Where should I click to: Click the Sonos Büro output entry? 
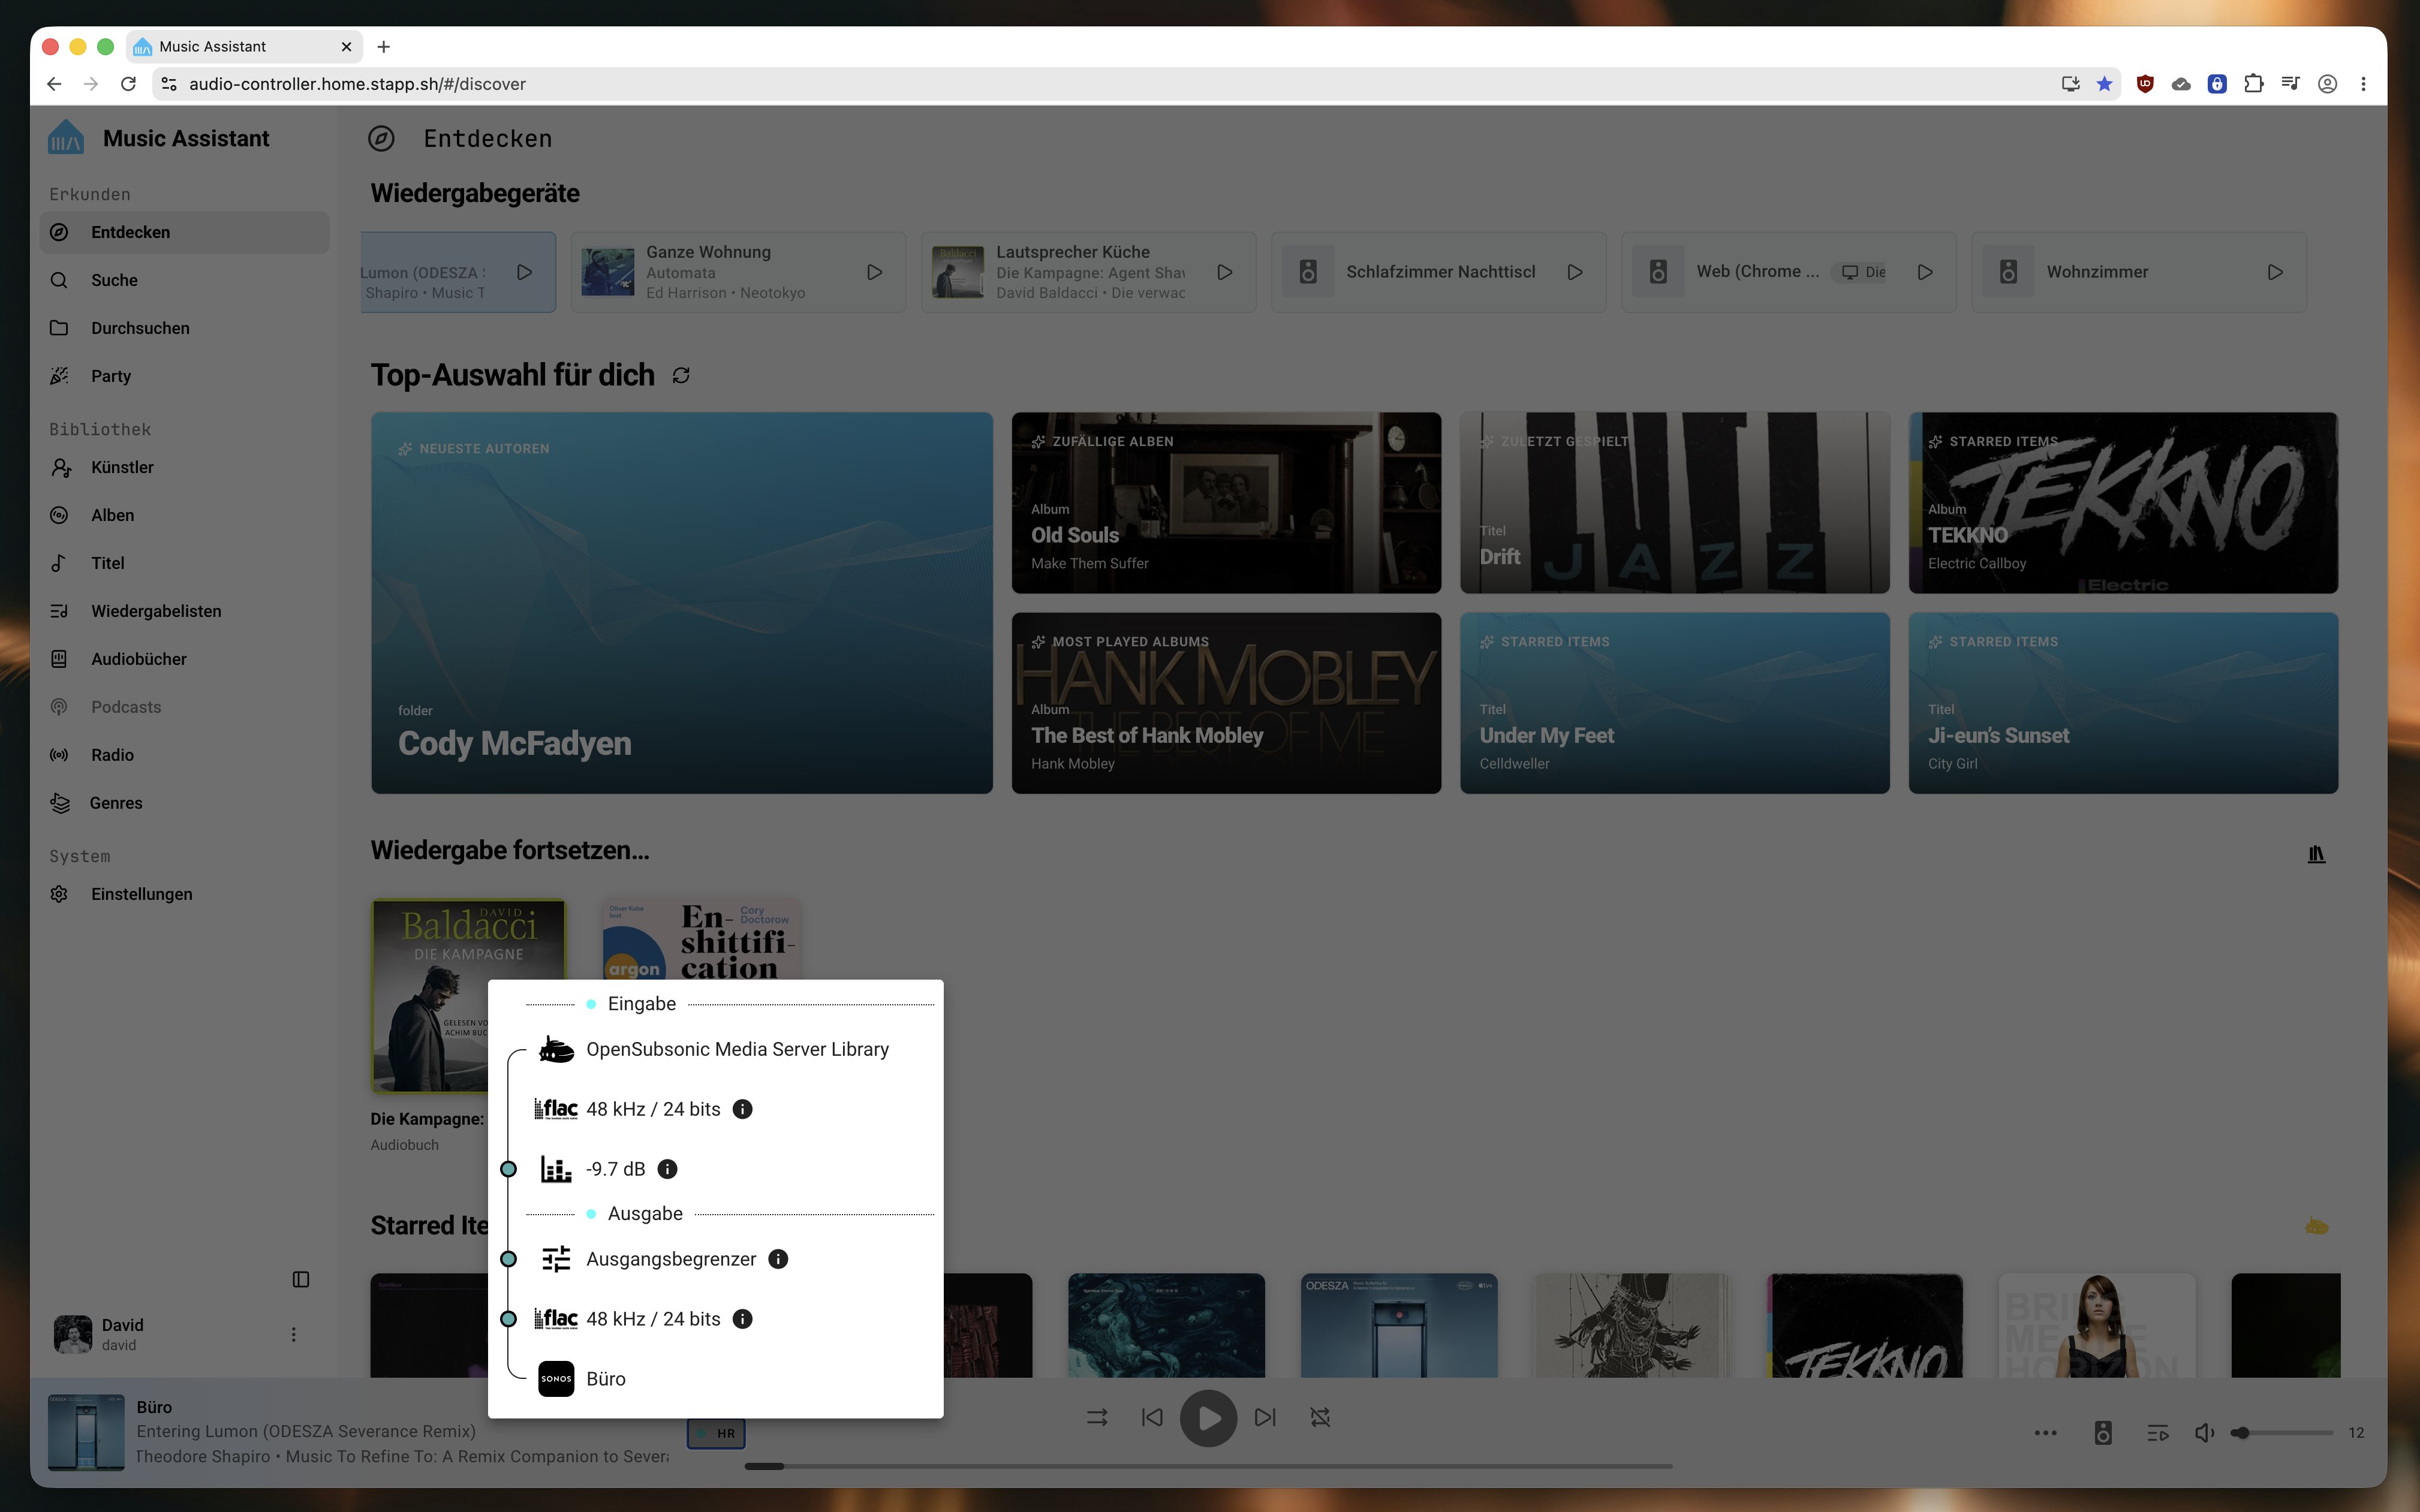(x=582, y=1379)
